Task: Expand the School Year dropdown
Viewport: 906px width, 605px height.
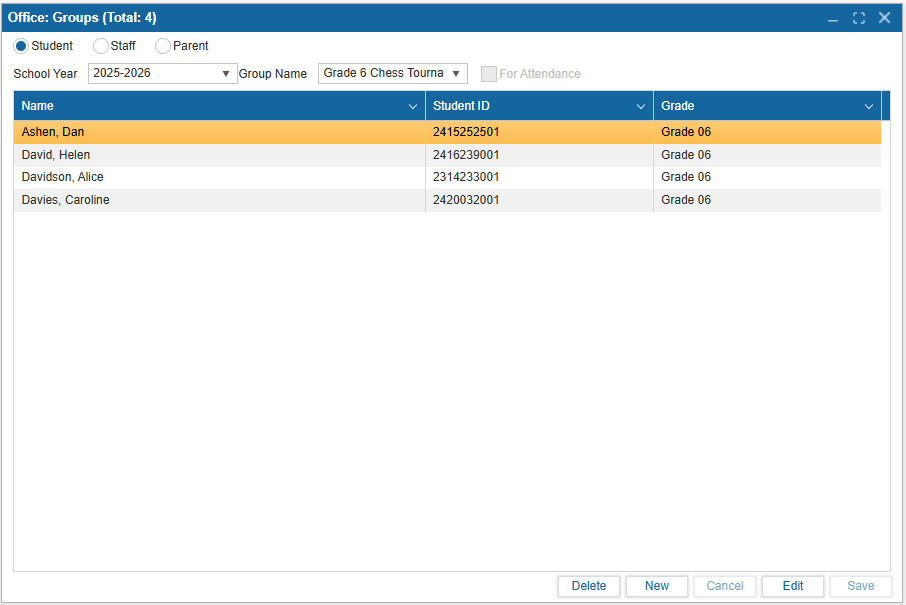Action: (226, 74)
